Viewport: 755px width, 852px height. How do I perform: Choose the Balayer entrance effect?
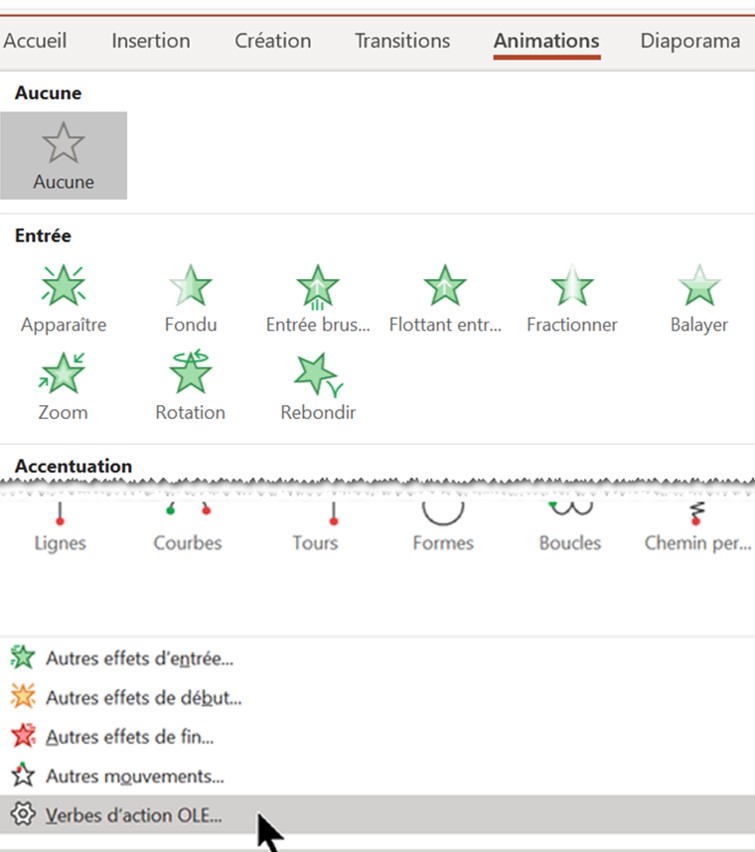(699, 298)
